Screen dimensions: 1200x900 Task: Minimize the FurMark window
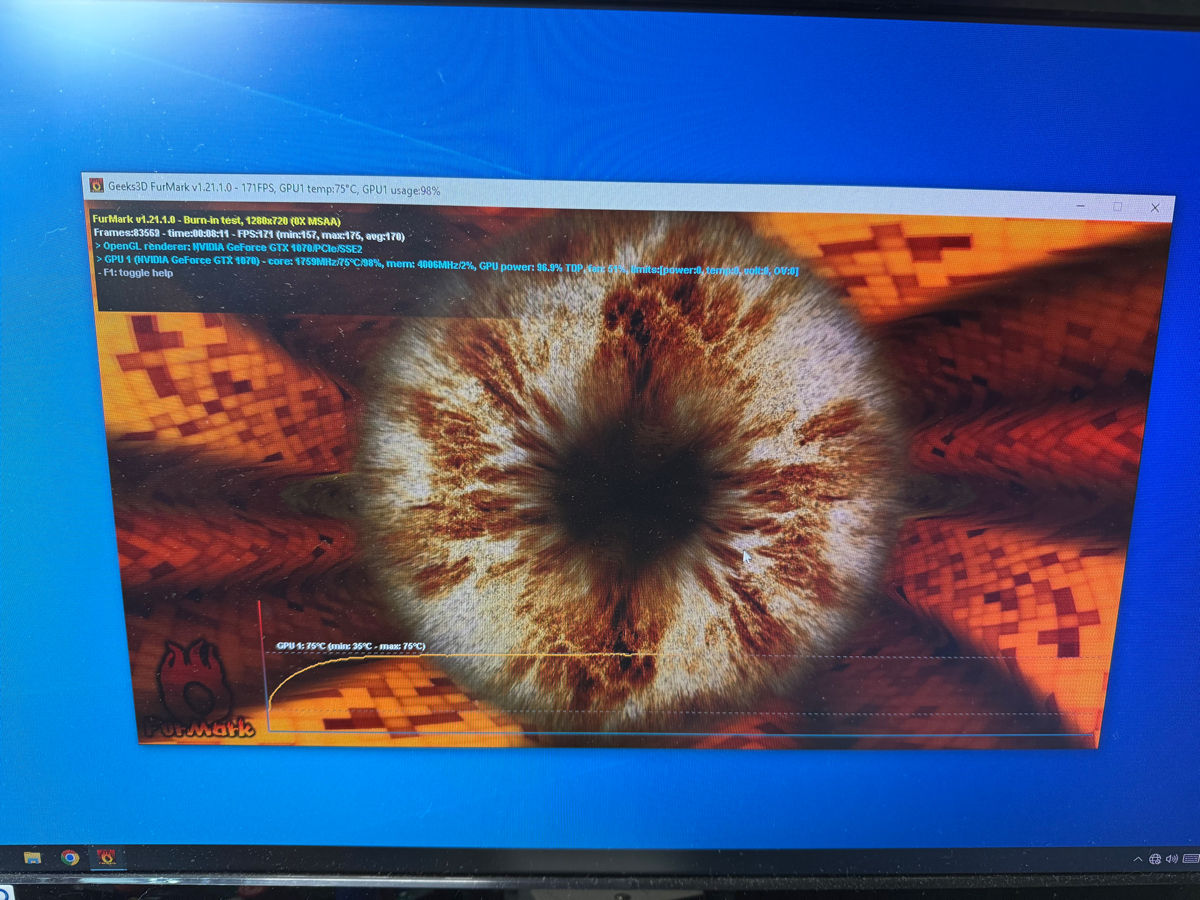click(1081, 206)
